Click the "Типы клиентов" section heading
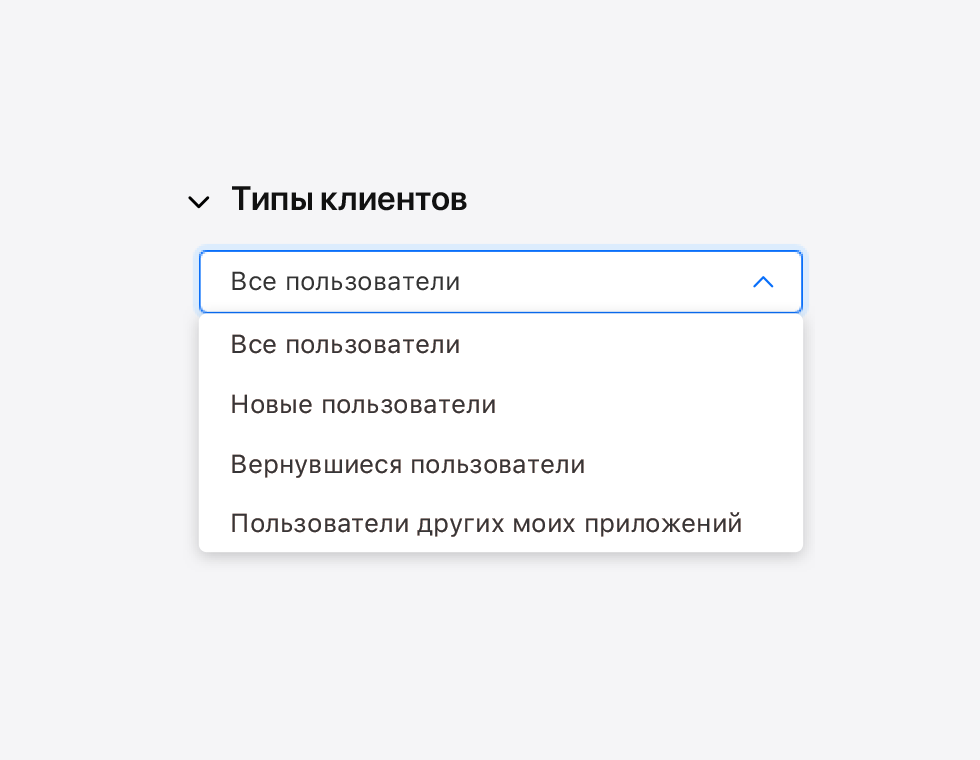 click(x=349, y=200)
